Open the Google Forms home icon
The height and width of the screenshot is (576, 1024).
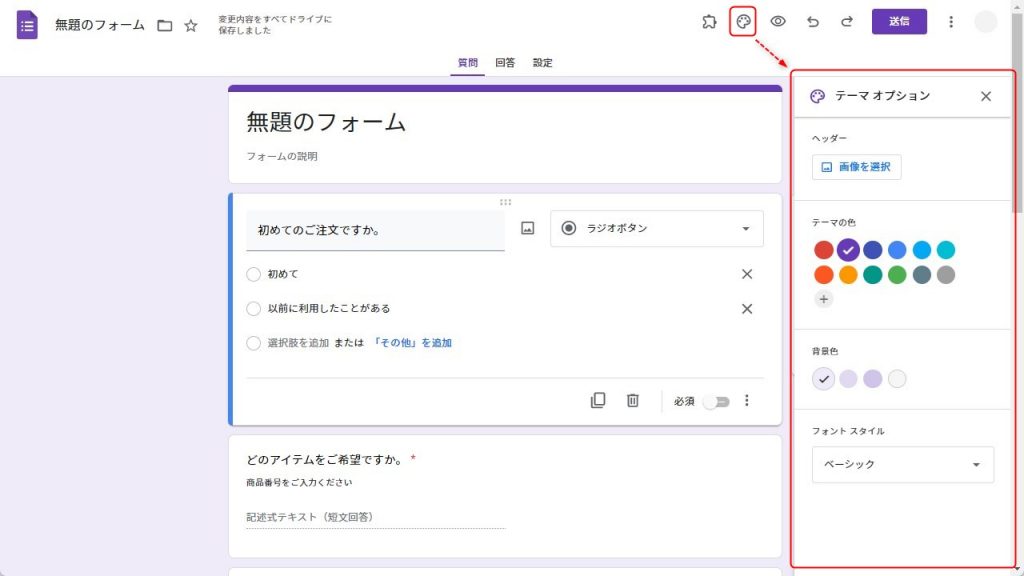click(27, 25)
